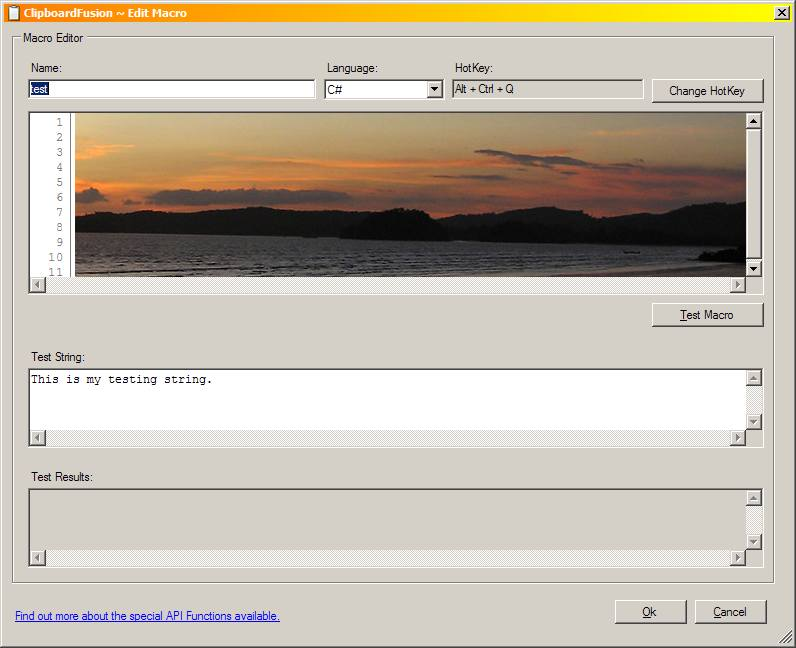
Task: Click the Change HotKey button
Action: point(707,91)
